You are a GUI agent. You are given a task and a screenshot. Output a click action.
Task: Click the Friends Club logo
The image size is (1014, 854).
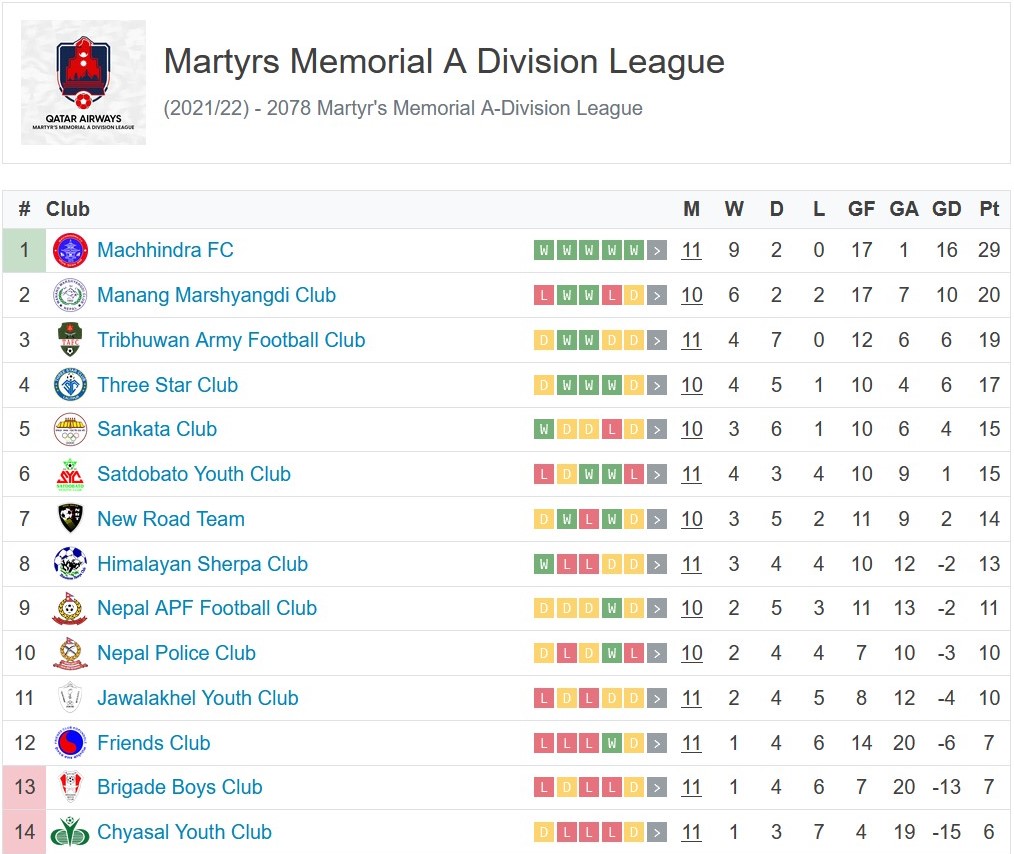(70, 743)
